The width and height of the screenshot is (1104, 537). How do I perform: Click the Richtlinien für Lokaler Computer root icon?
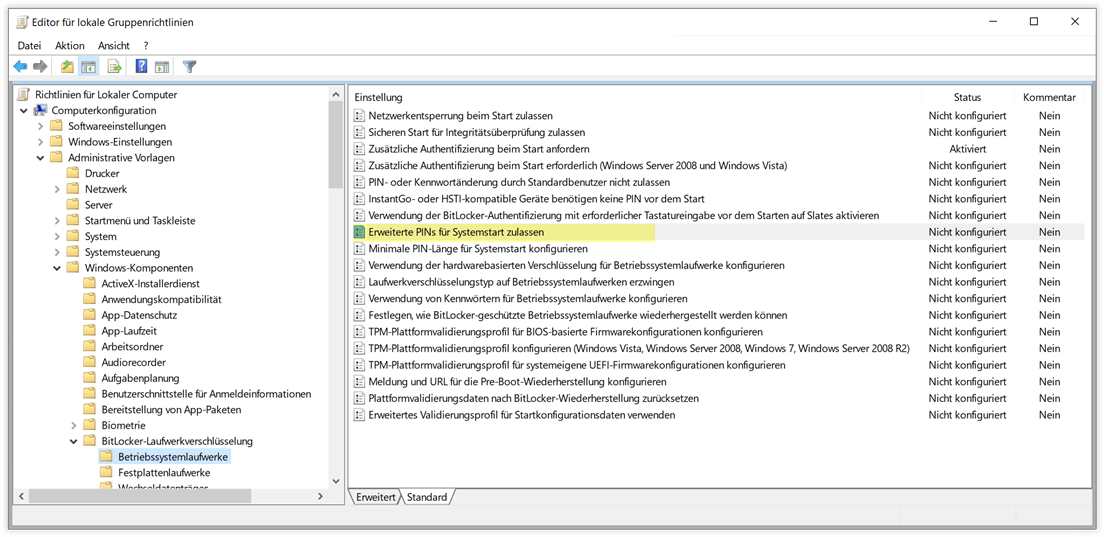click(24, 94)
